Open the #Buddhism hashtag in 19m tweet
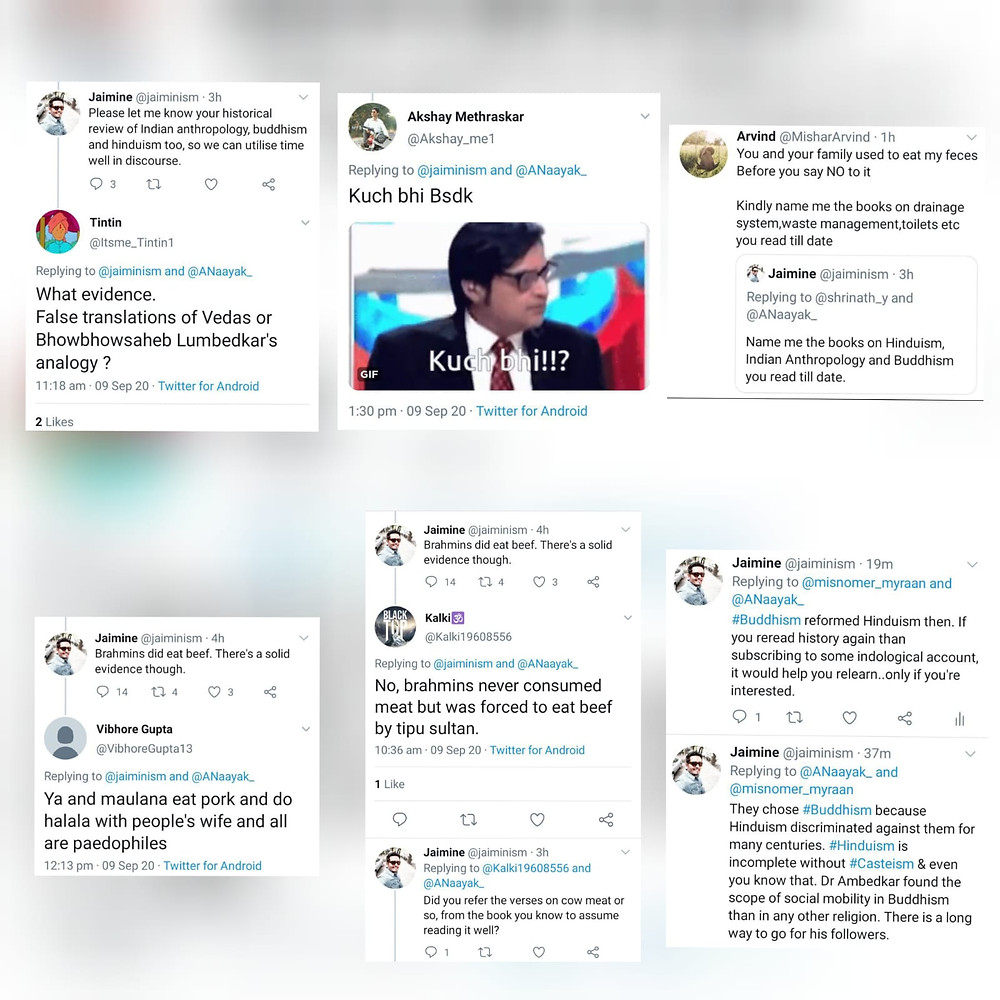The height and width of the screenshot is (1000, 1000). (766, 620)
